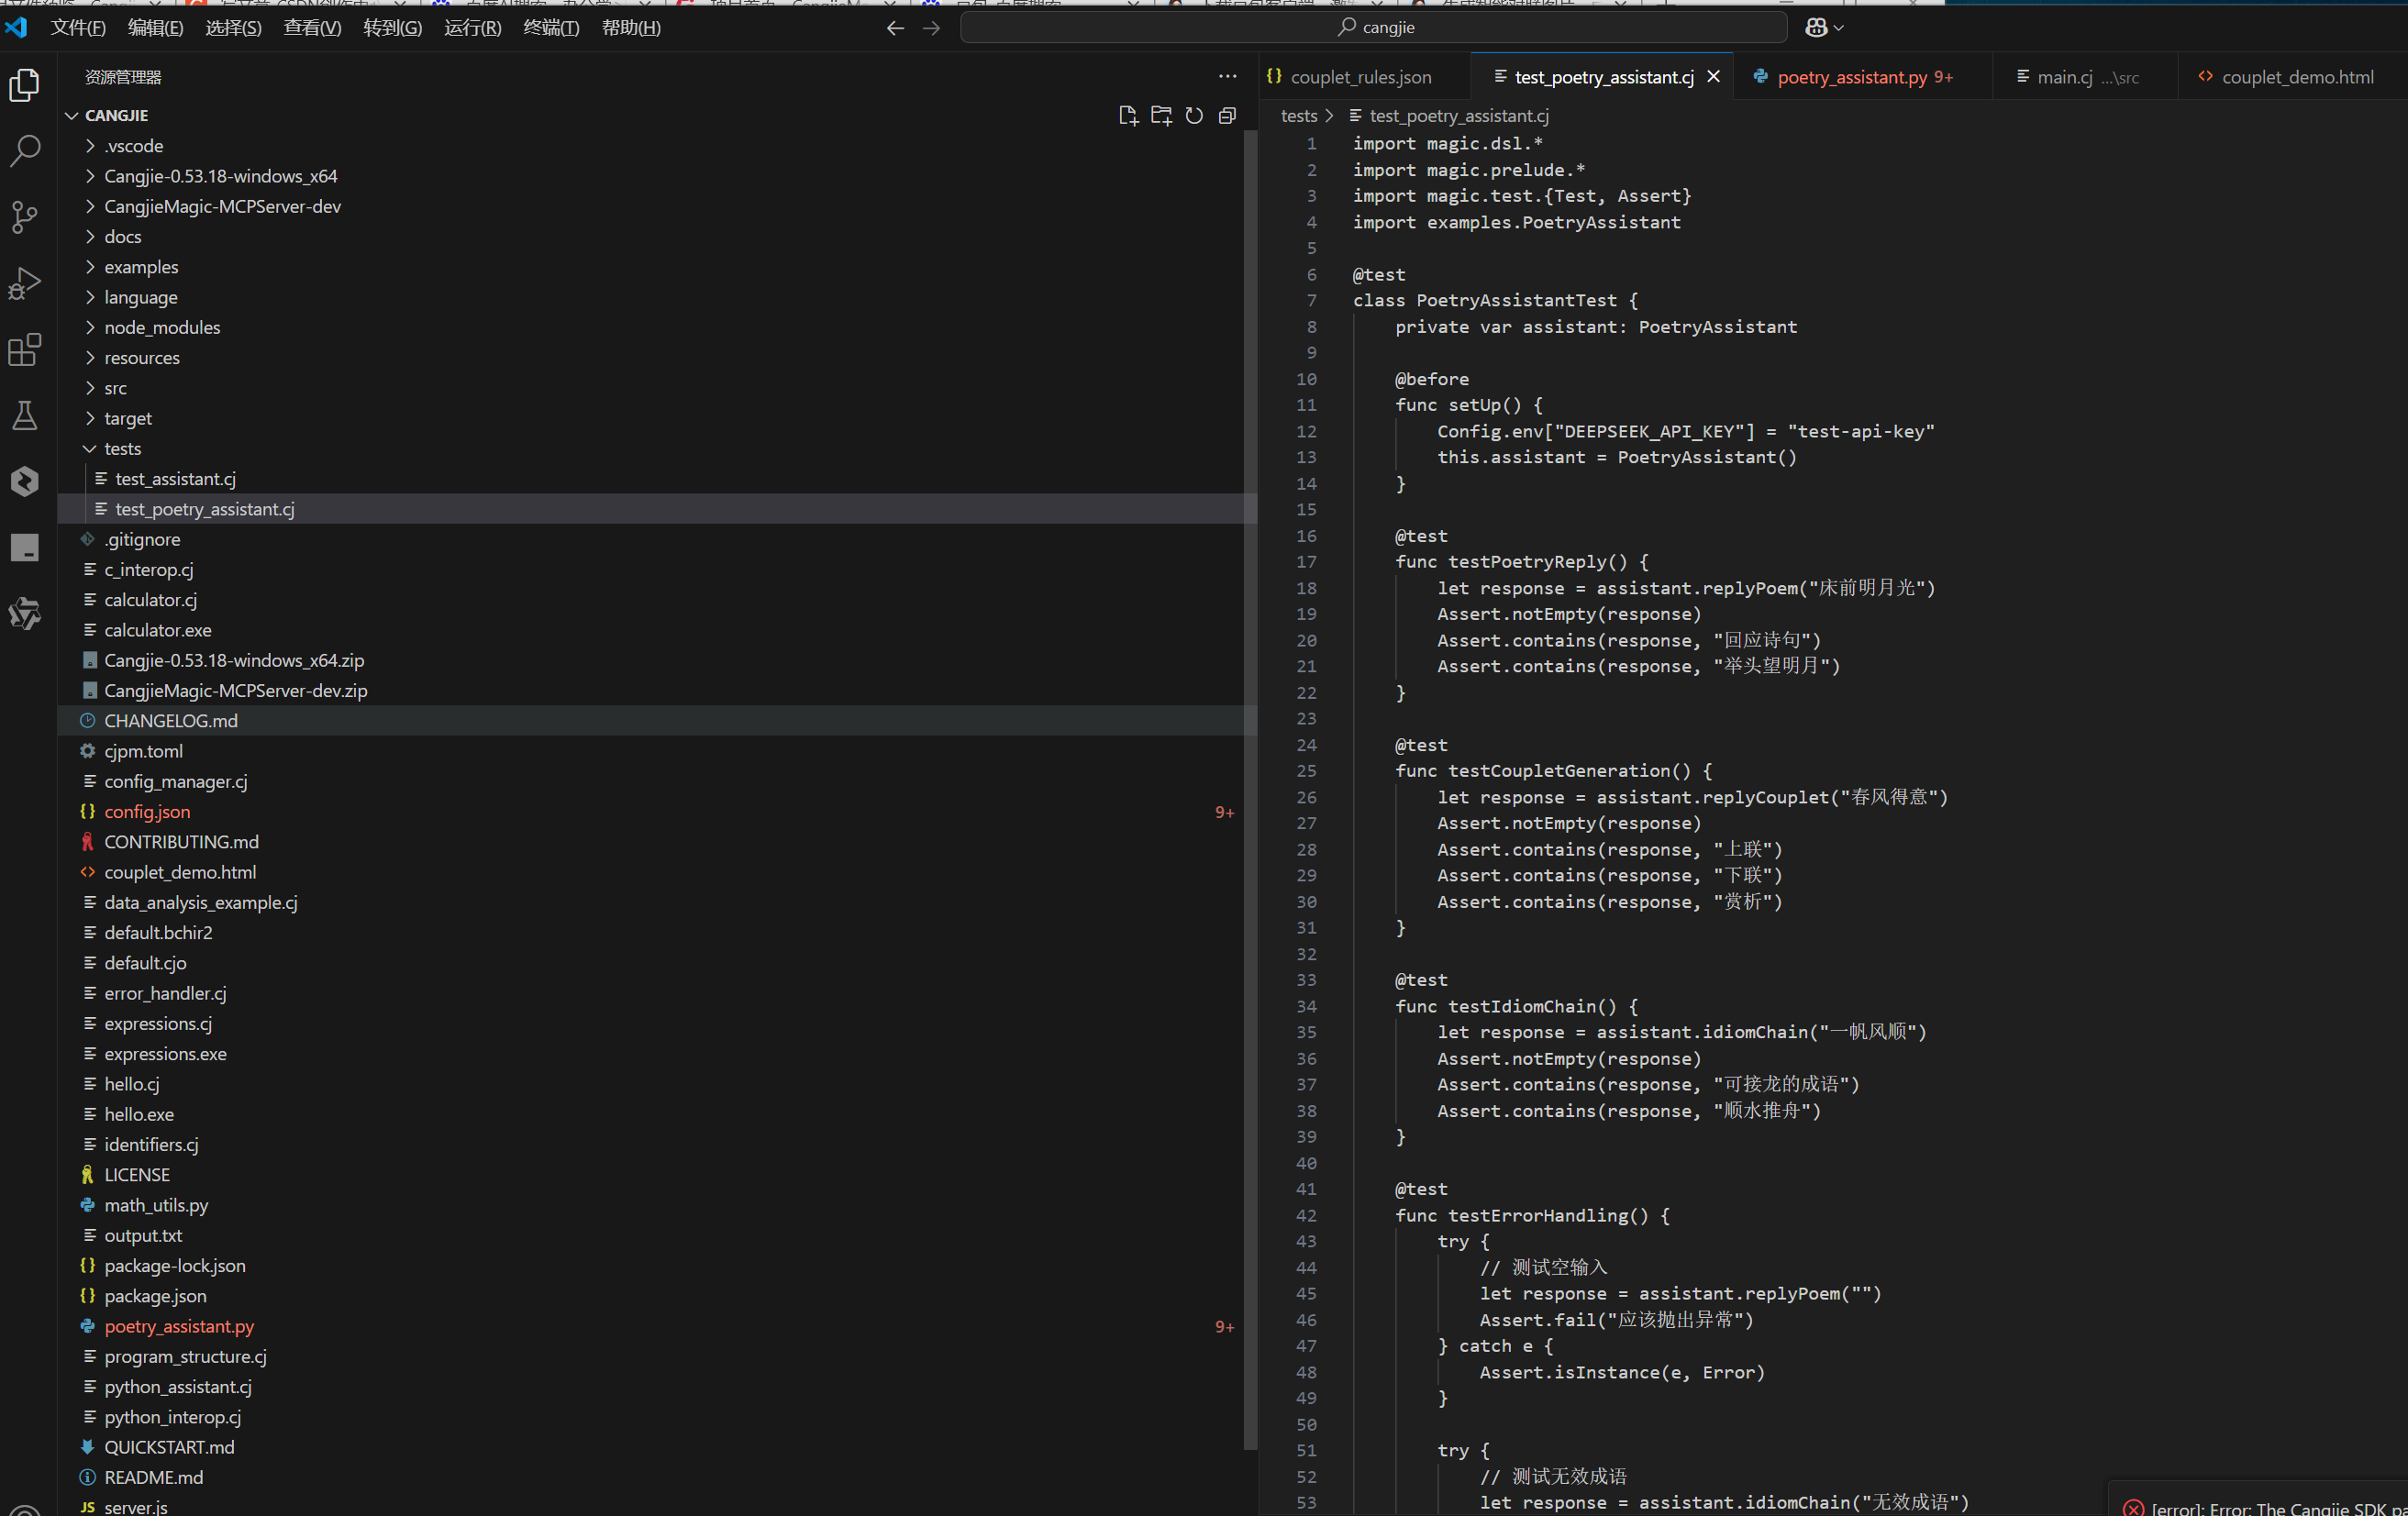This screenshot has height=1516, width=2408.
Task: Collapse all folders in explorer
Action: (x=1227, y=116)
